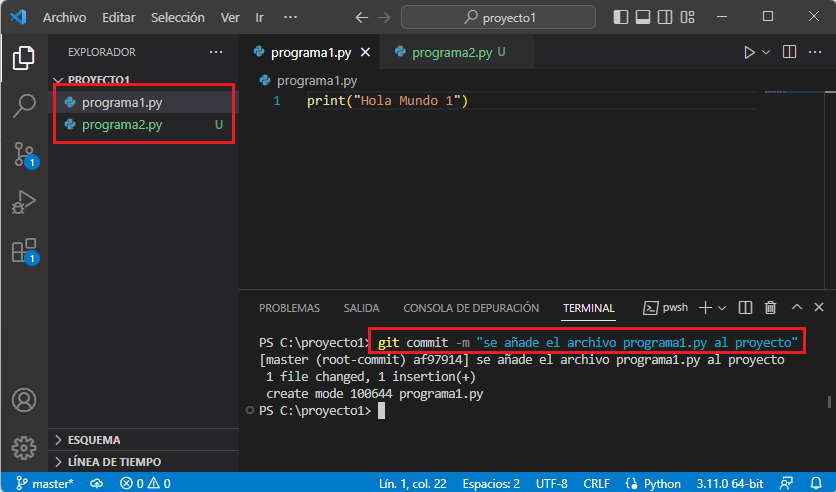This screenshot has height=492, width=836.
Task: Click Lín. 1, col. 22 cursor position
Action: click(x=412, y=483)
